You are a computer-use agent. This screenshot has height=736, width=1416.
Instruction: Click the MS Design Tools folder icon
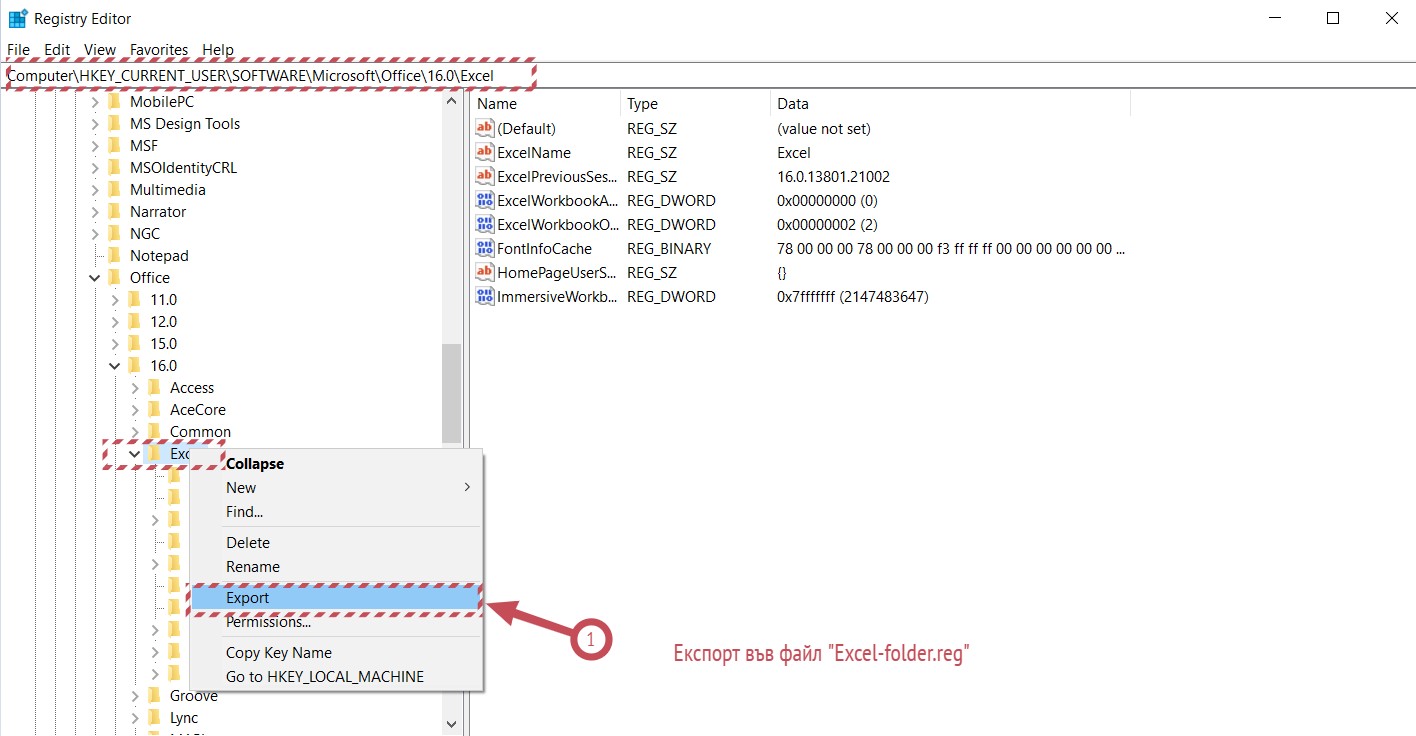[x=114, y=123]
